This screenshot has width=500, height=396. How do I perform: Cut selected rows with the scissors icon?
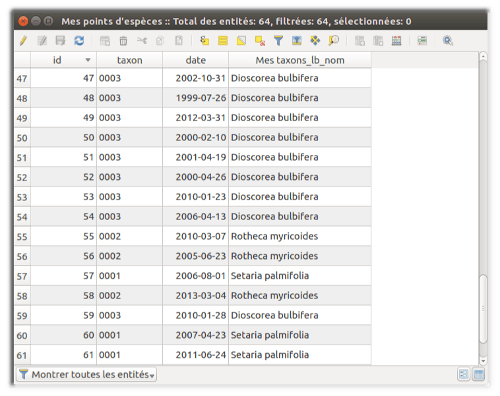[142, 41]
